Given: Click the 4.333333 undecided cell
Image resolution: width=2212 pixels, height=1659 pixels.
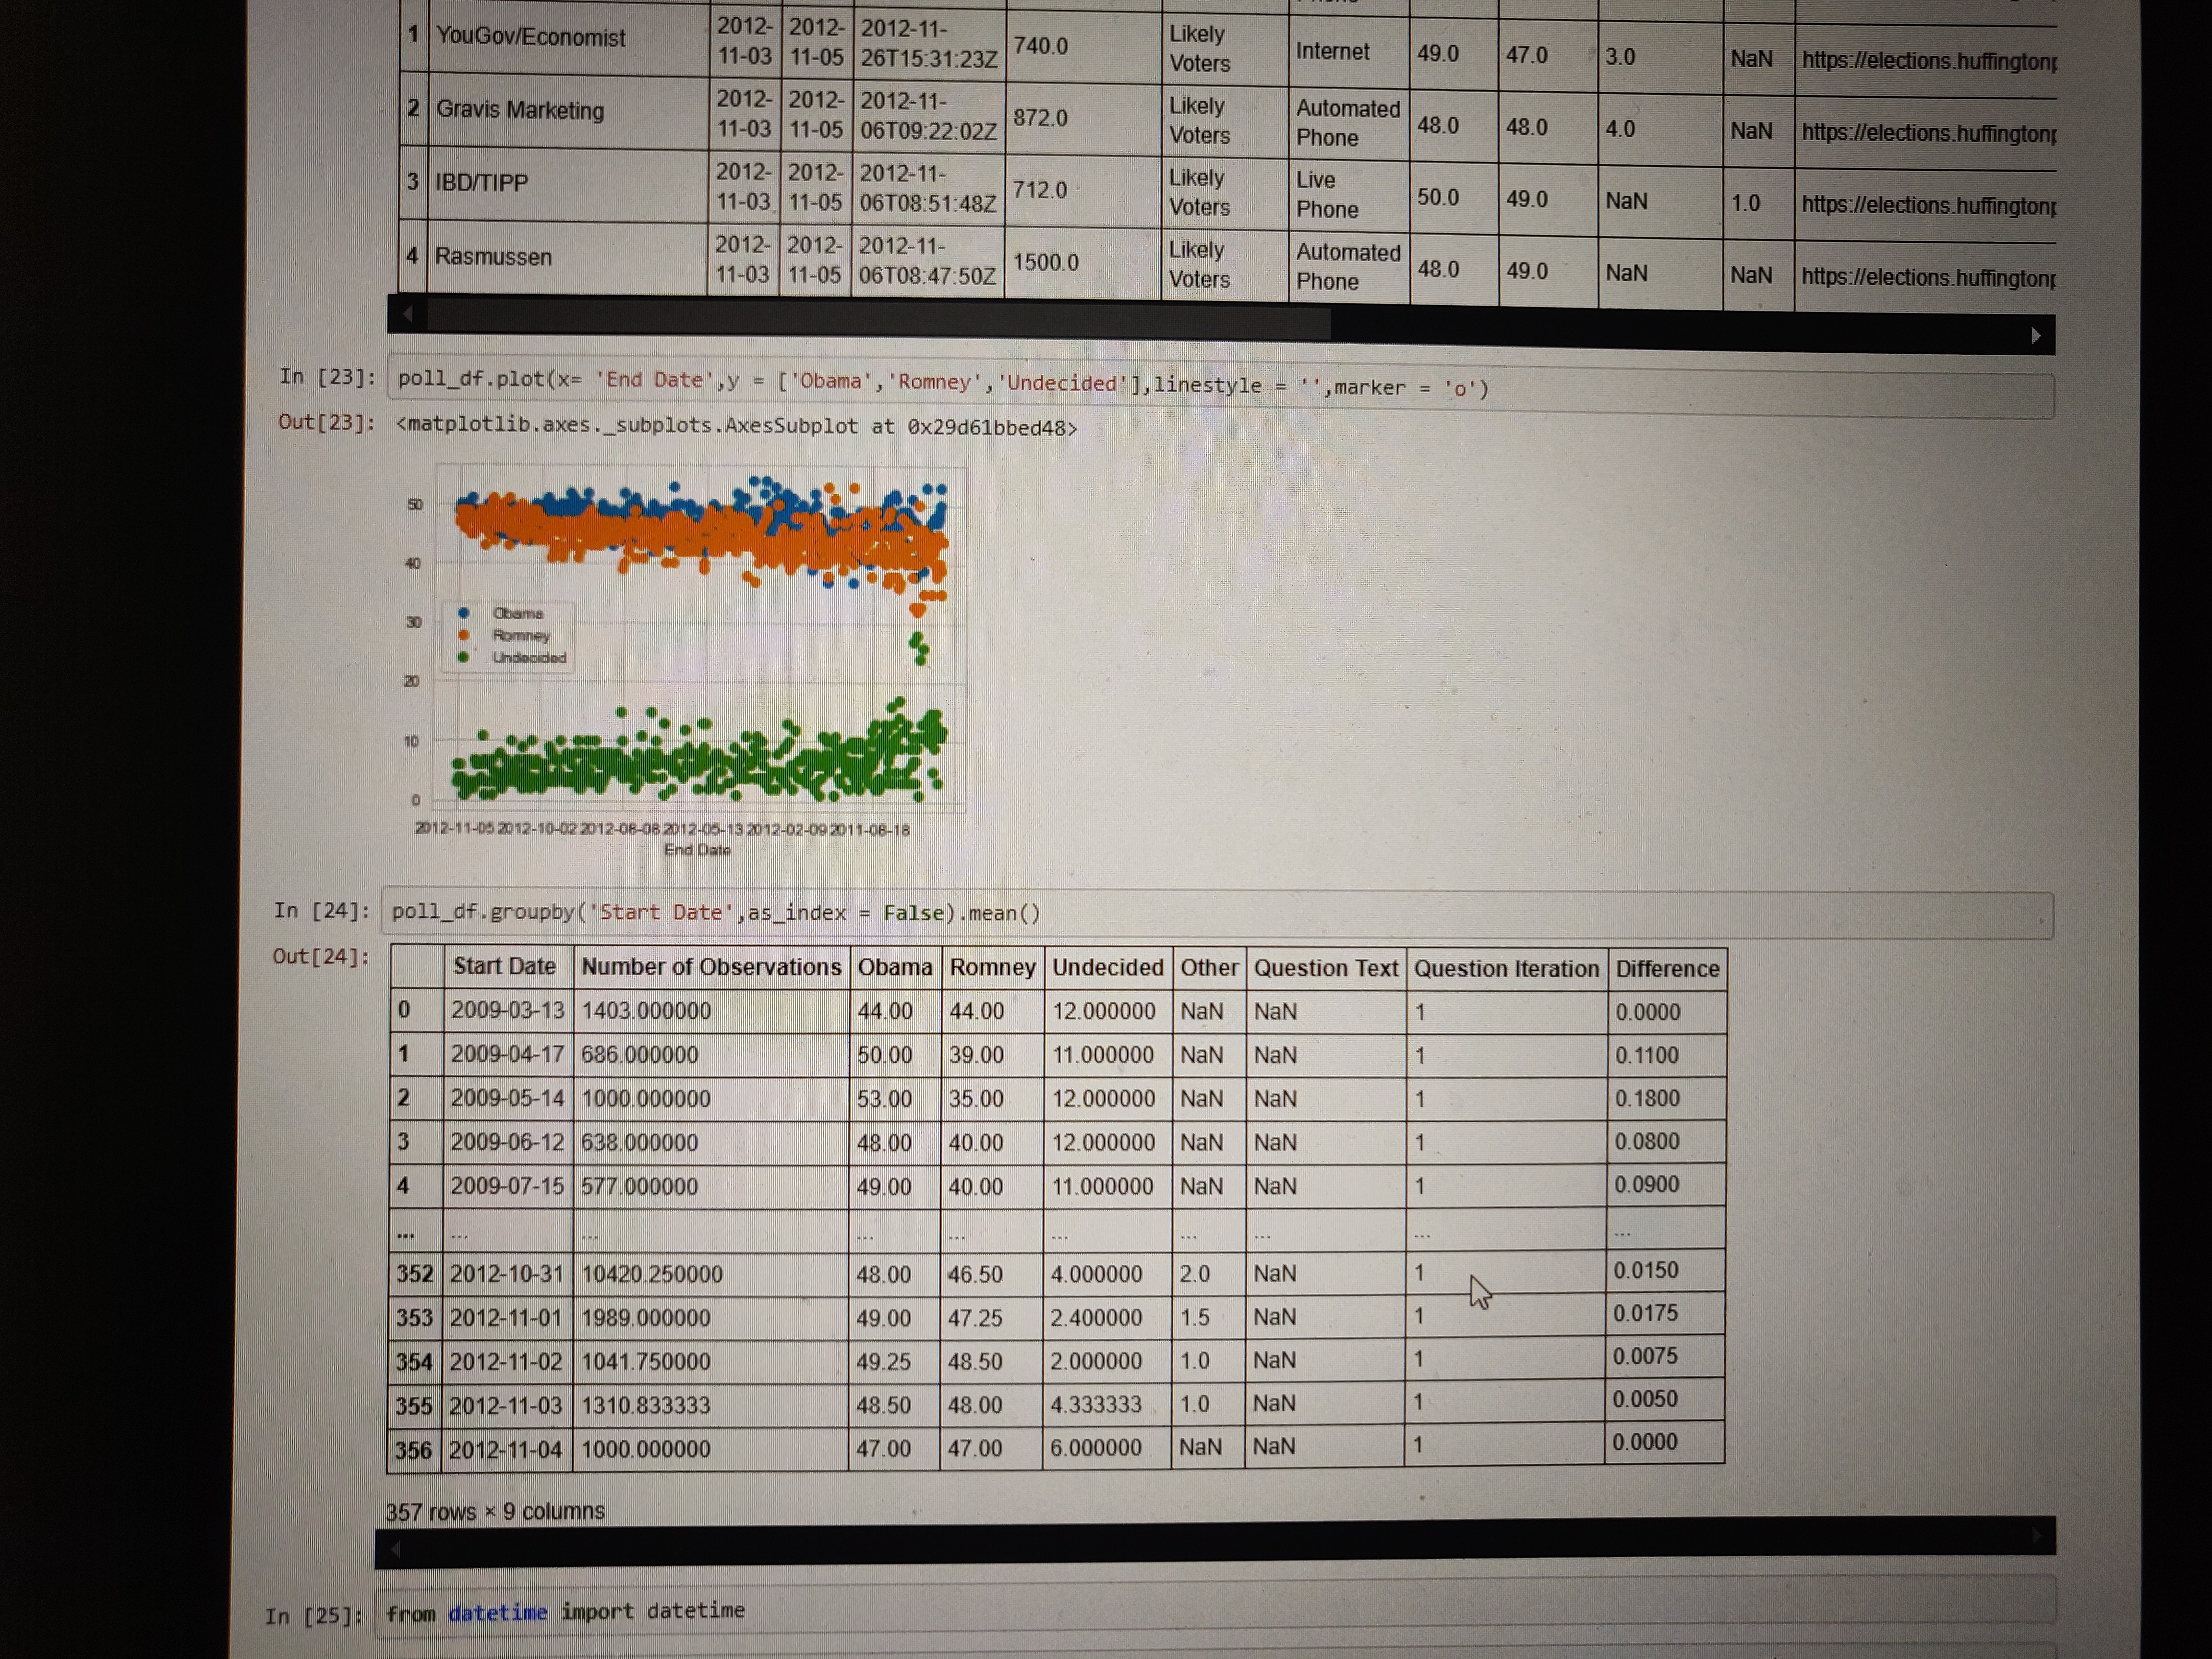Looking at the screenshot, I should point(1106,1404).
